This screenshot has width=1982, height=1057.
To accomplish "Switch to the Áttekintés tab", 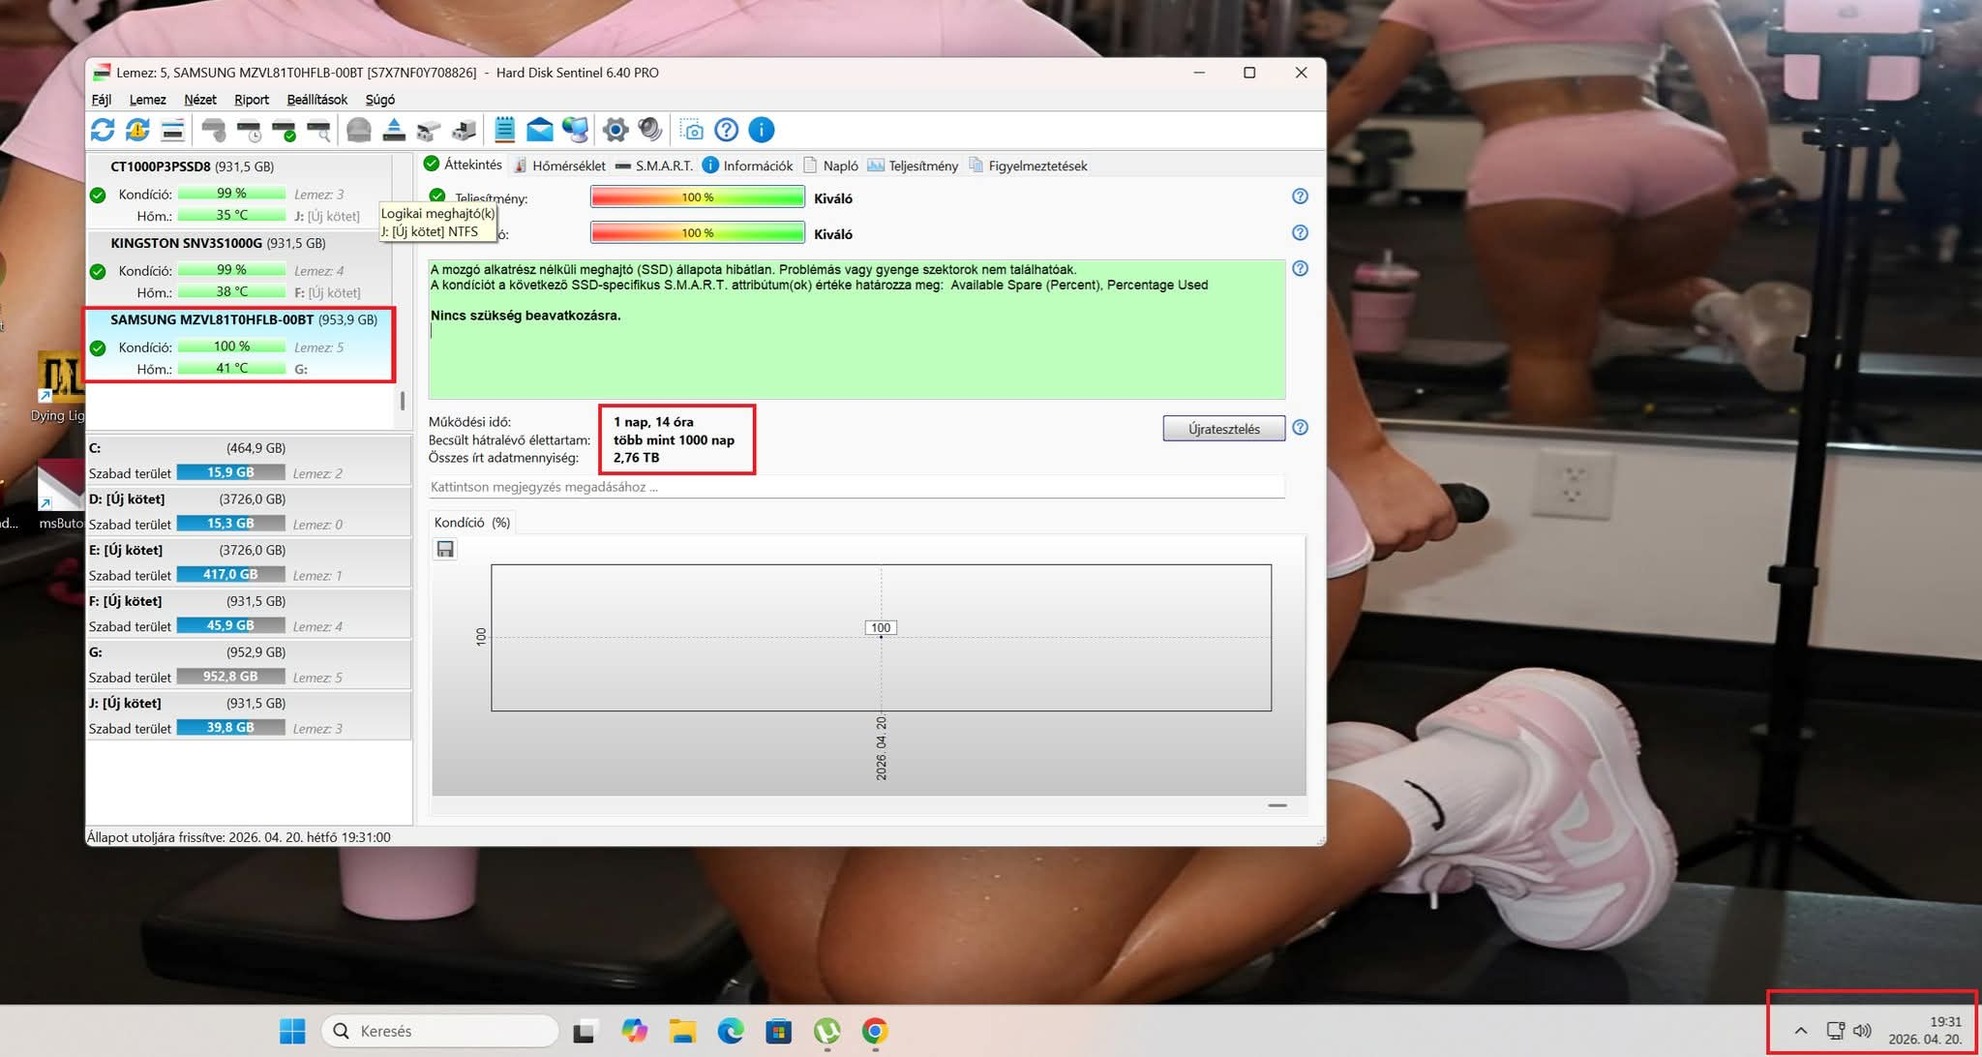I will [x=463, y=165].
